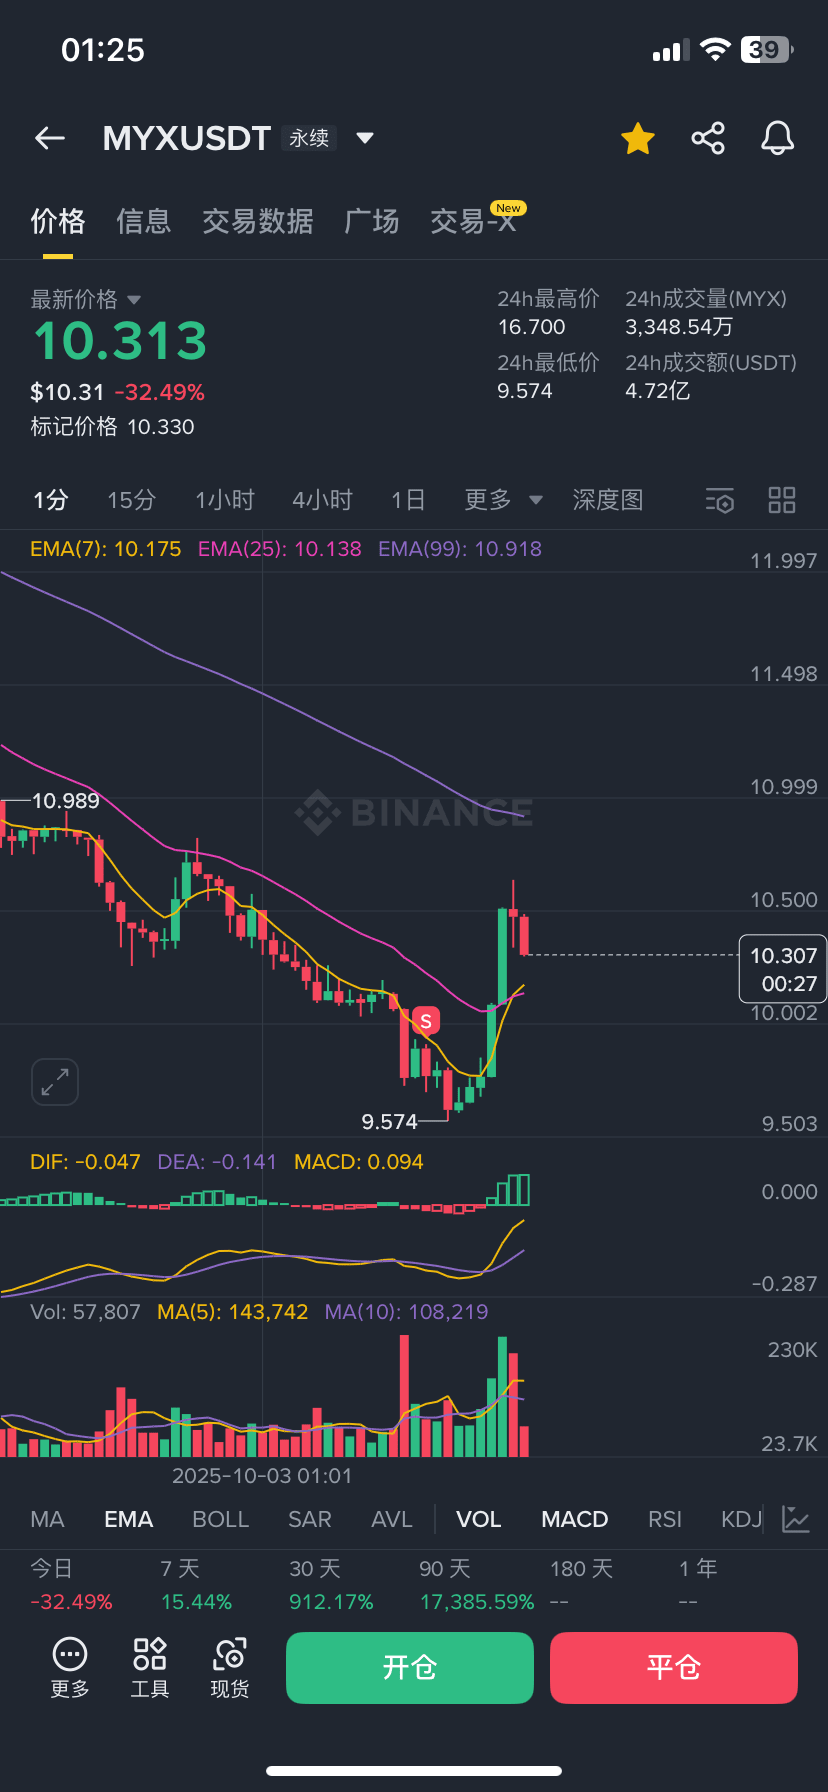Select the 1小时 timeframe
828x1792 pixels.
click(x=225, y=499)
